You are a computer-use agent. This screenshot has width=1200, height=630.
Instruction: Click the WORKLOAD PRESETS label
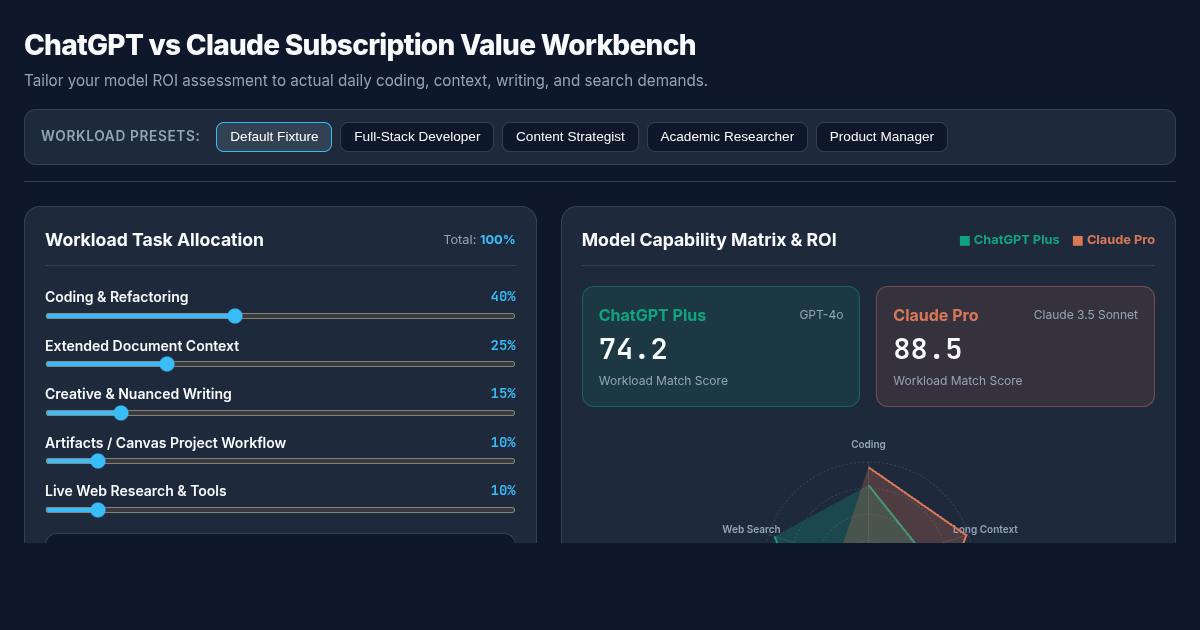120,137
